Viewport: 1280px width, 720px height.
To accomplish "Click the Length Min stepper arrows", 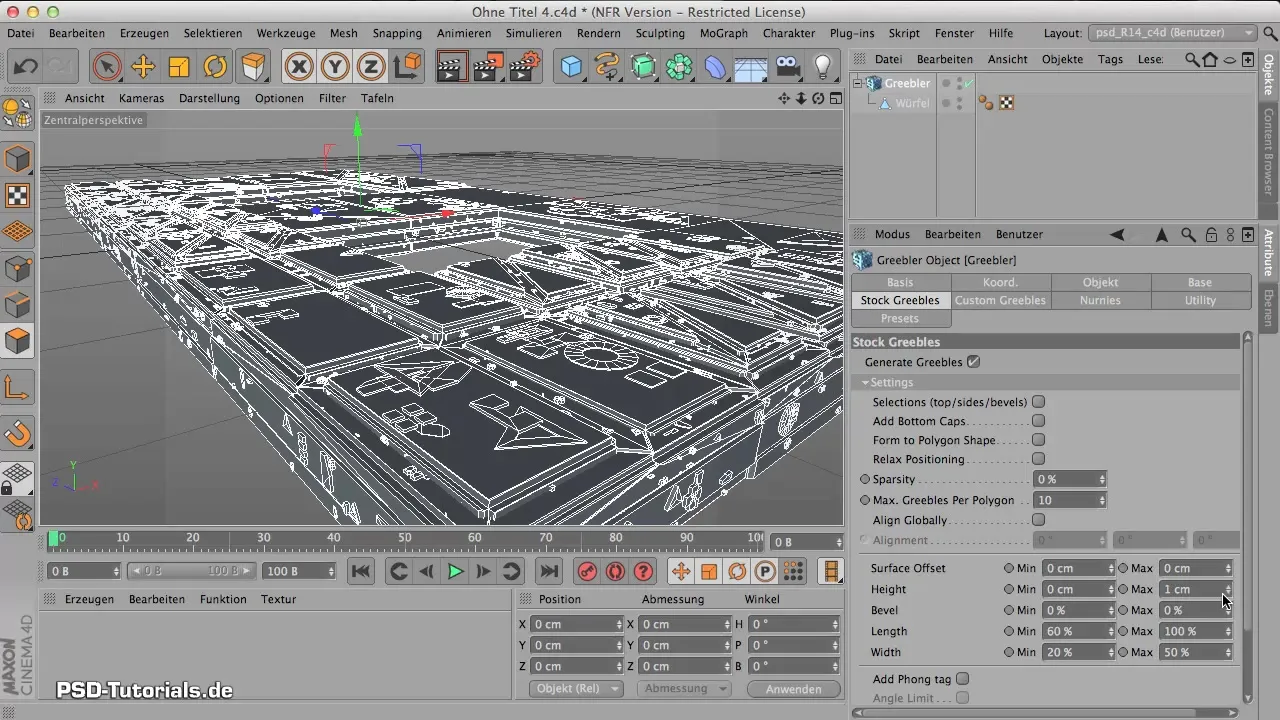I will pyautogui.click(x=1110, y=631).
